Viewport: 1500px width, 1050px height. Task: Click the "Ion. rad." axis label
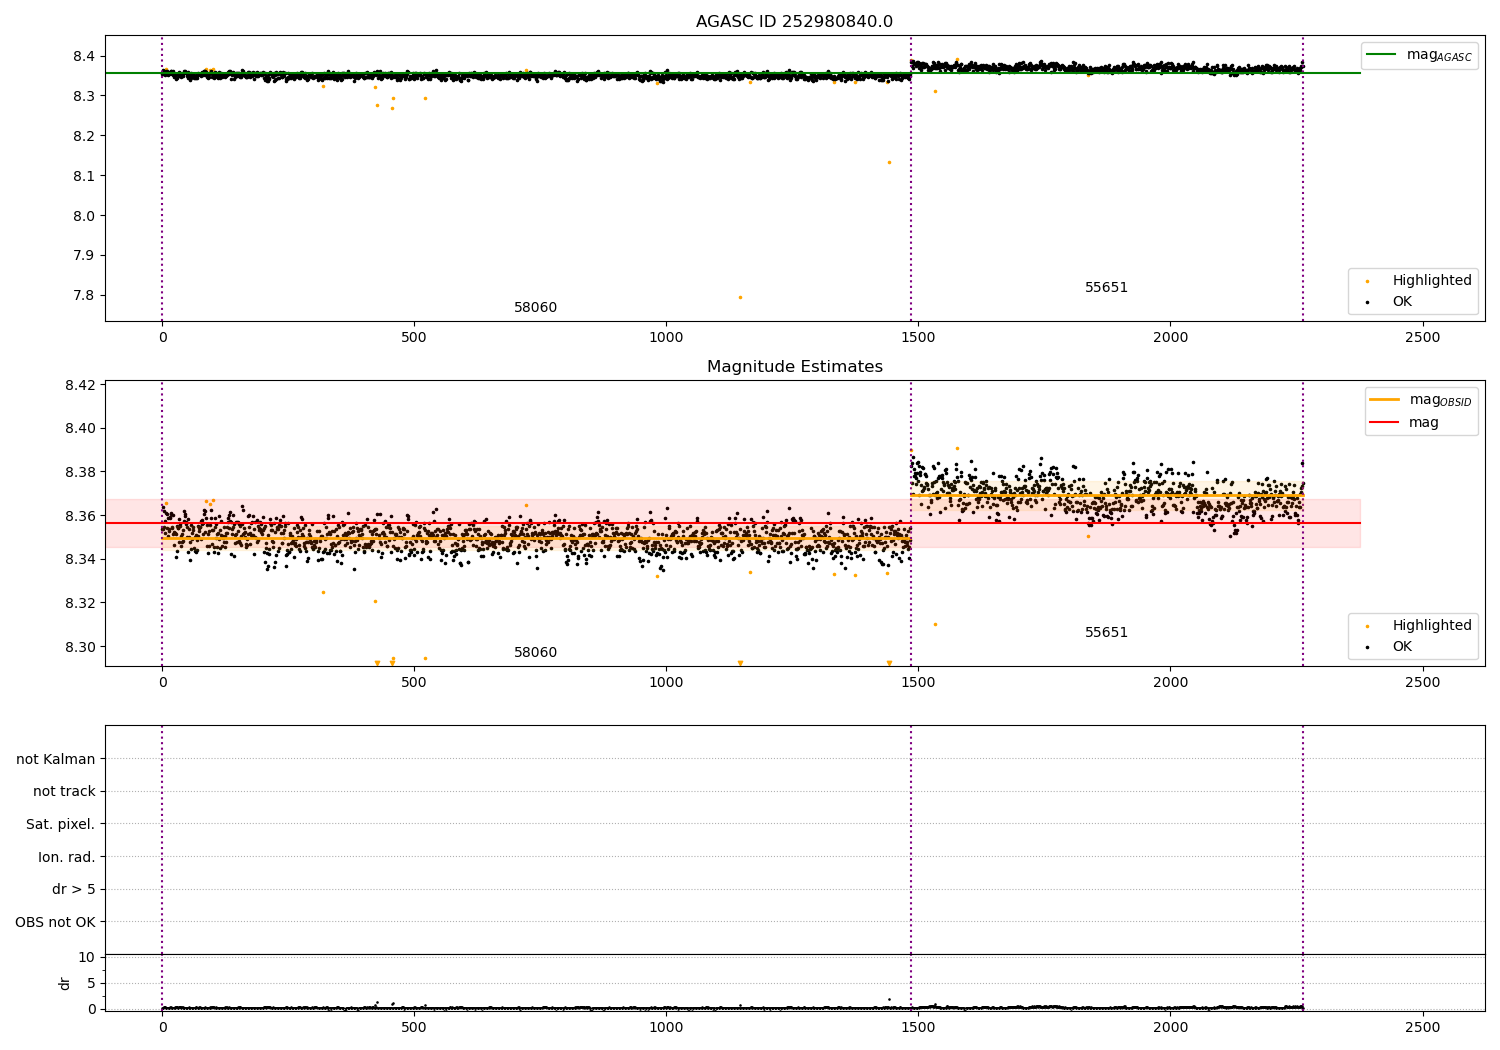click(67, 857)
